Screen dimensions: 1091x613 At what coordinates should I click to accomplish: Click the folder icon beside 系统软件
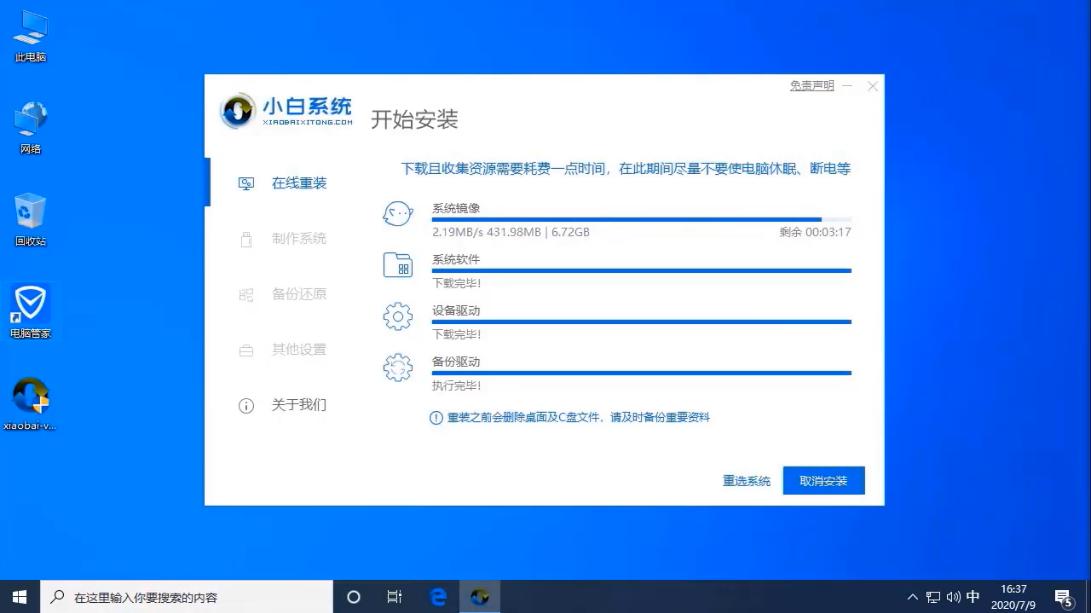397,264
